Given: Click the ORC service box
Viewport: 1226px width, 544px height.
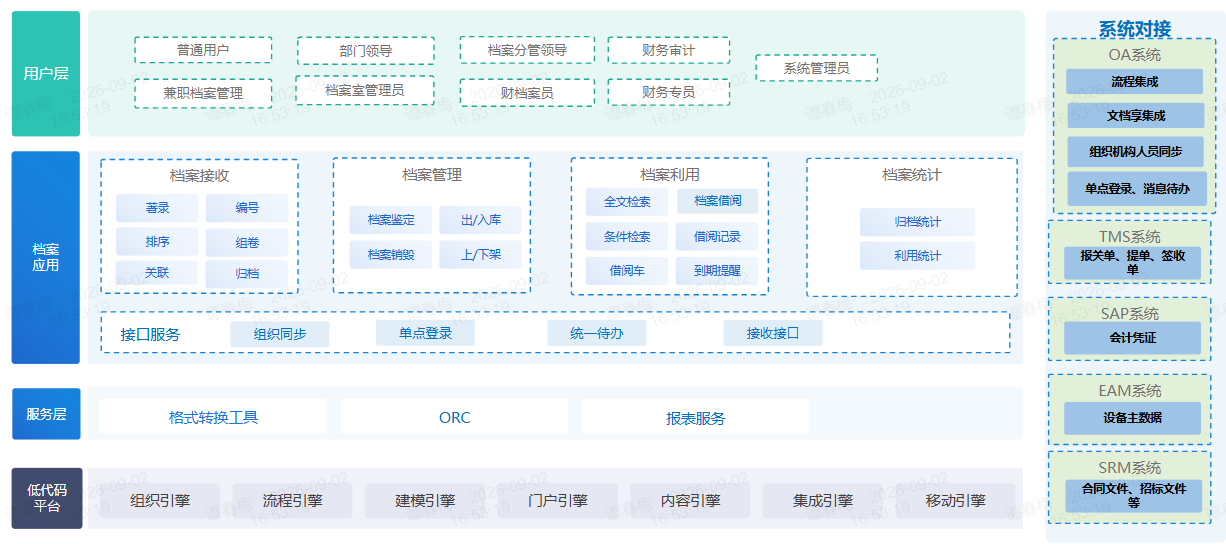Looking at the screenshot, I should coord(454,417).
